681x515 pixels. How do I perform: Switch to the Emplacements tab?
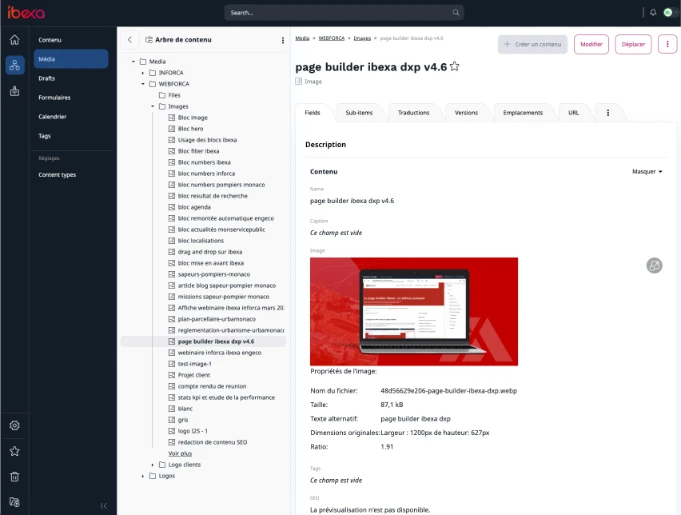(x=523, y=112)
